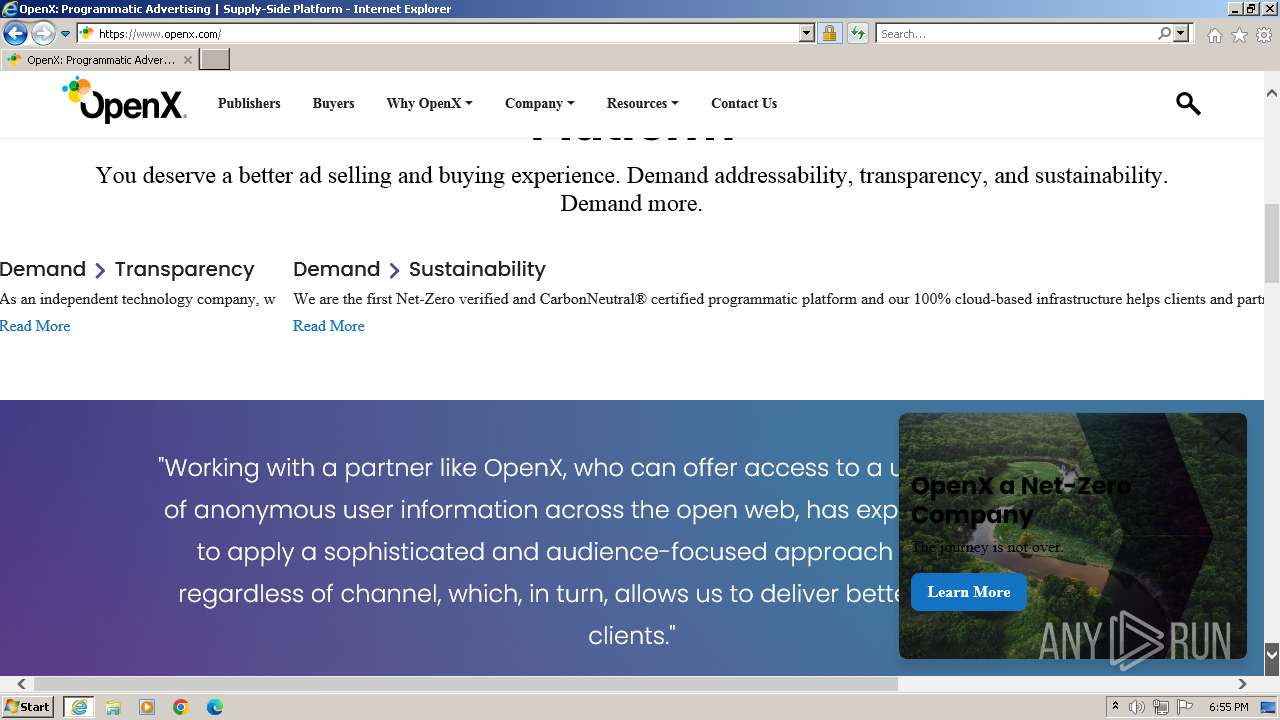The width and height of the screenshot is (1280, 720).
Task: Click the Demand Transparency heading
Action: pos(127,269)
